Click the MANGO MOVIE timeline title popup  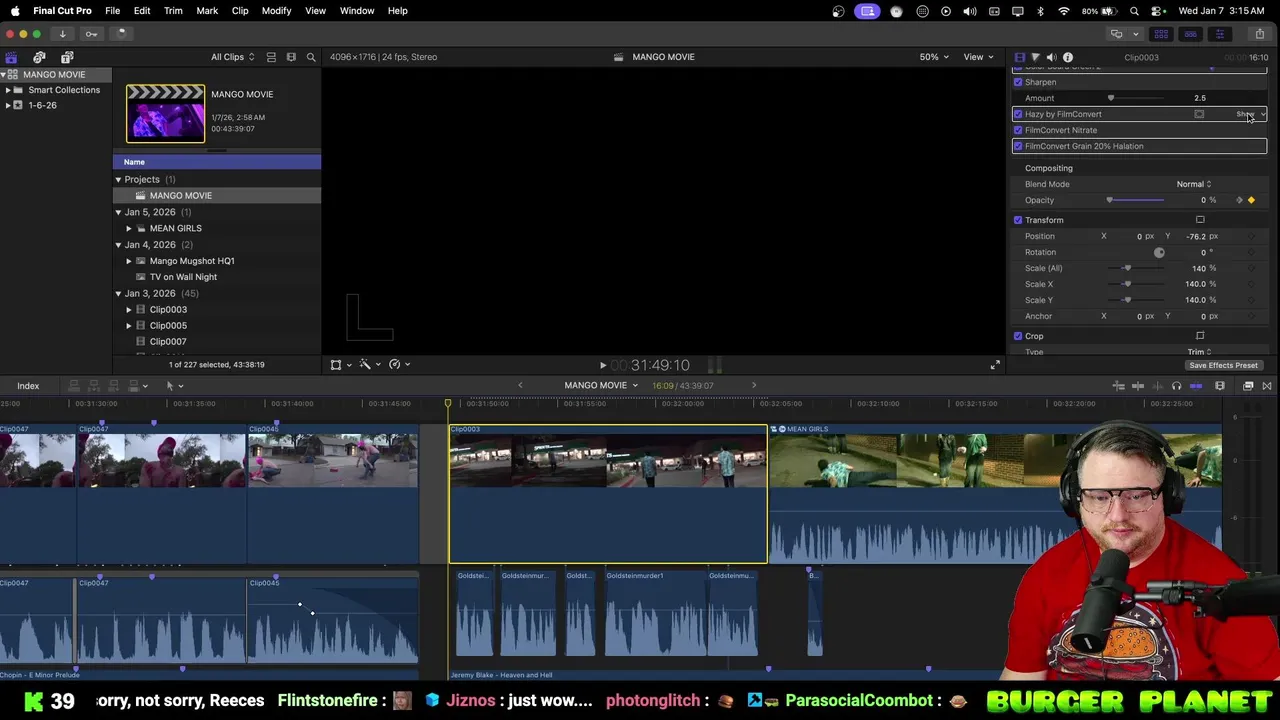601,386
